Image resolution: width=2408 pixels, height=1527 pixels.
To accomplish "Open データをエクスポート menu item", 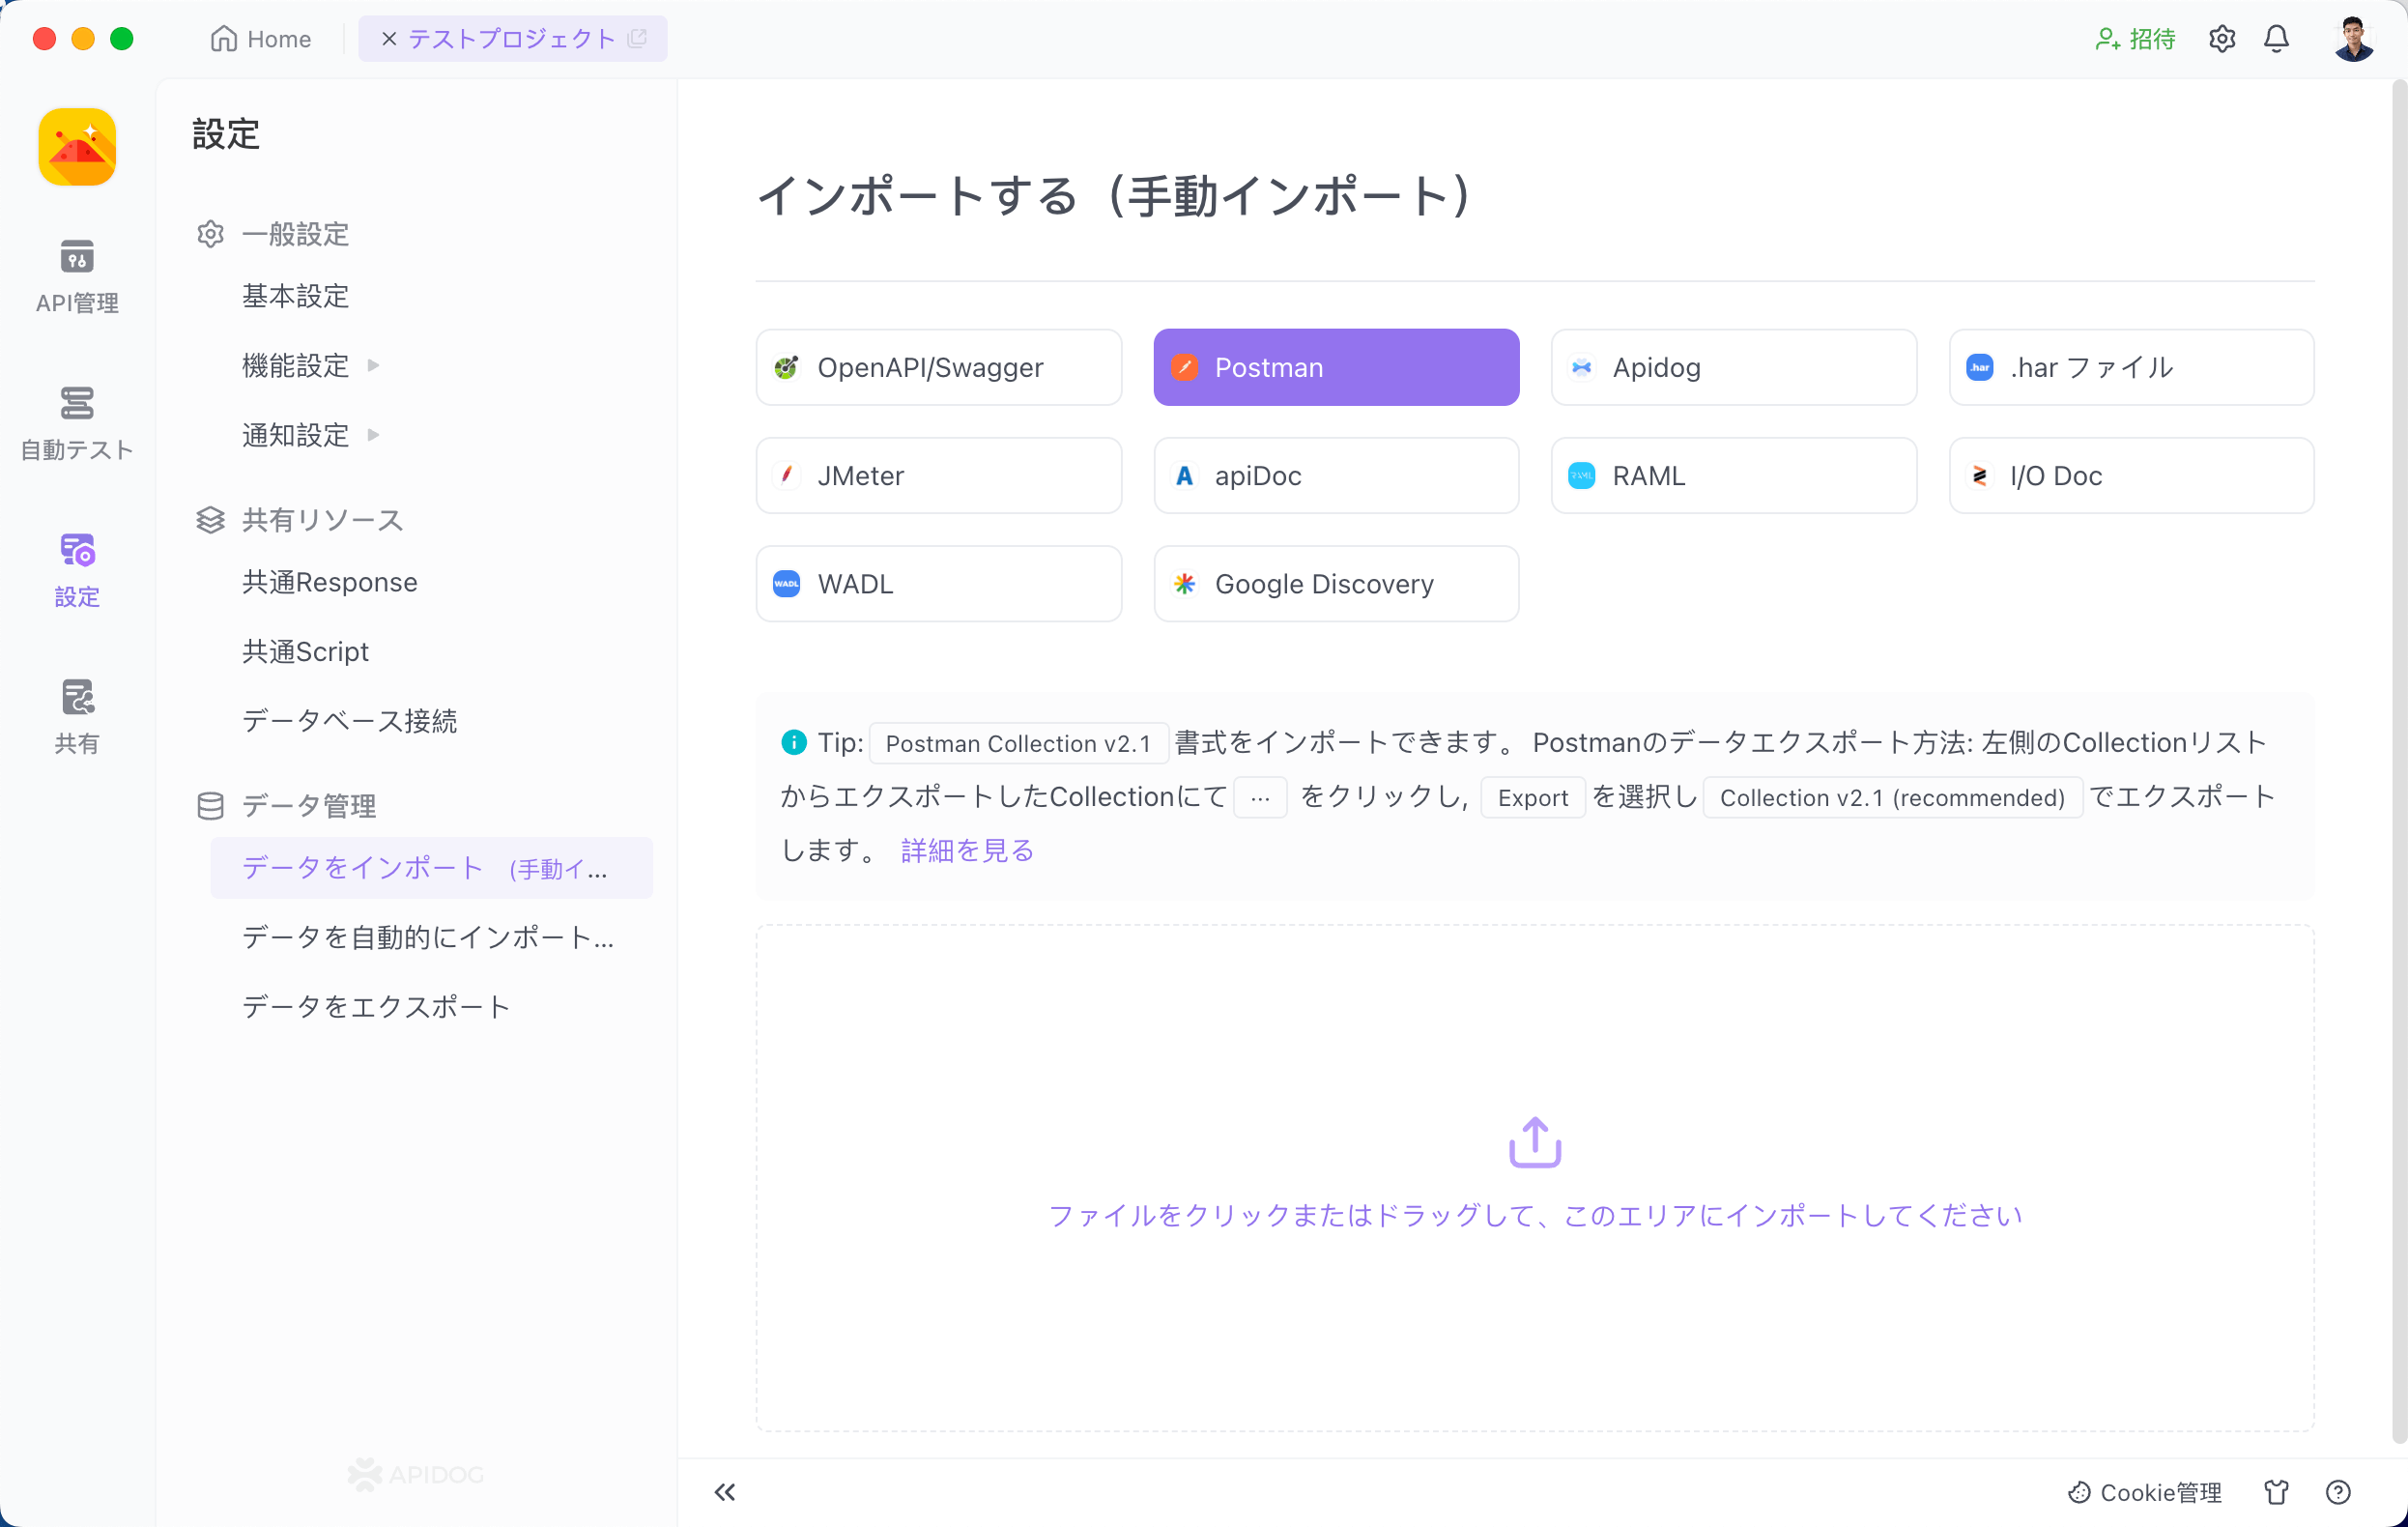I will 376,1007.
